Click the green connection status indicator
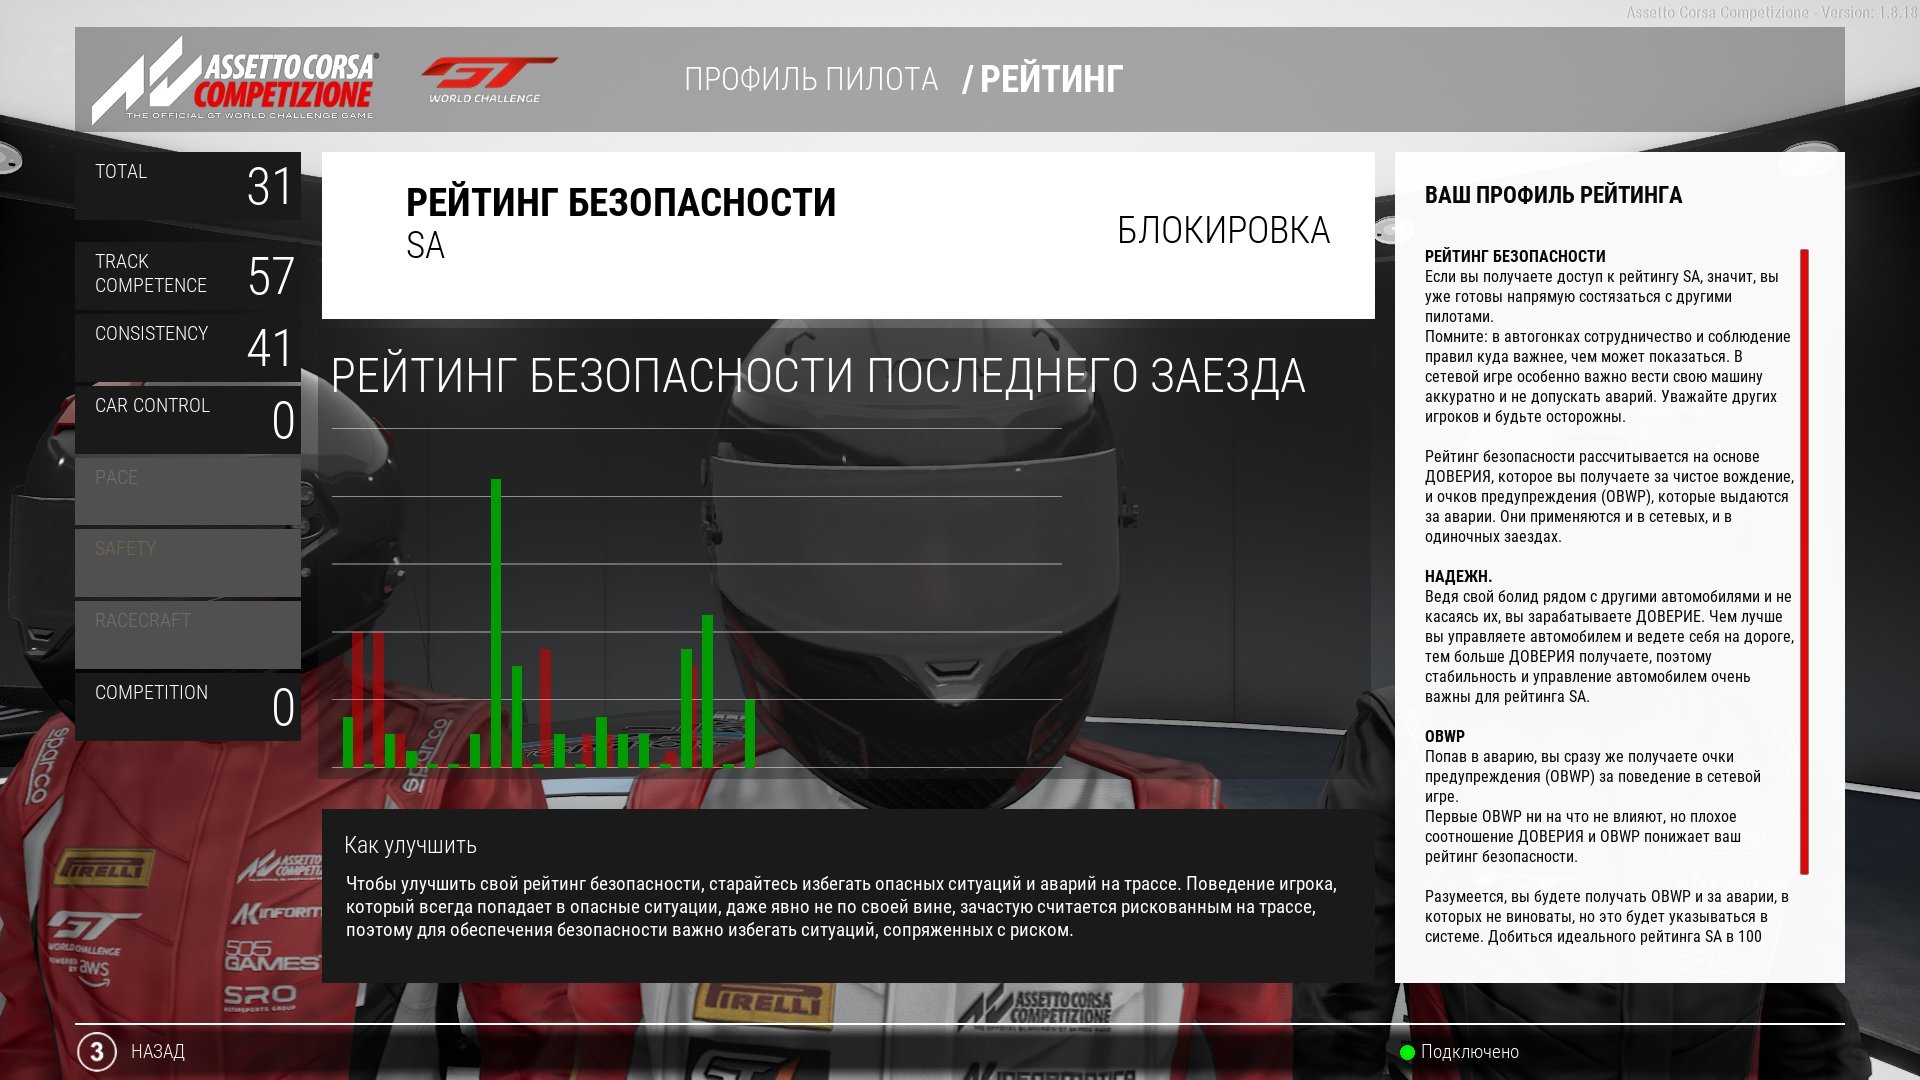1920x1080 pixels. point(1407,1052)
